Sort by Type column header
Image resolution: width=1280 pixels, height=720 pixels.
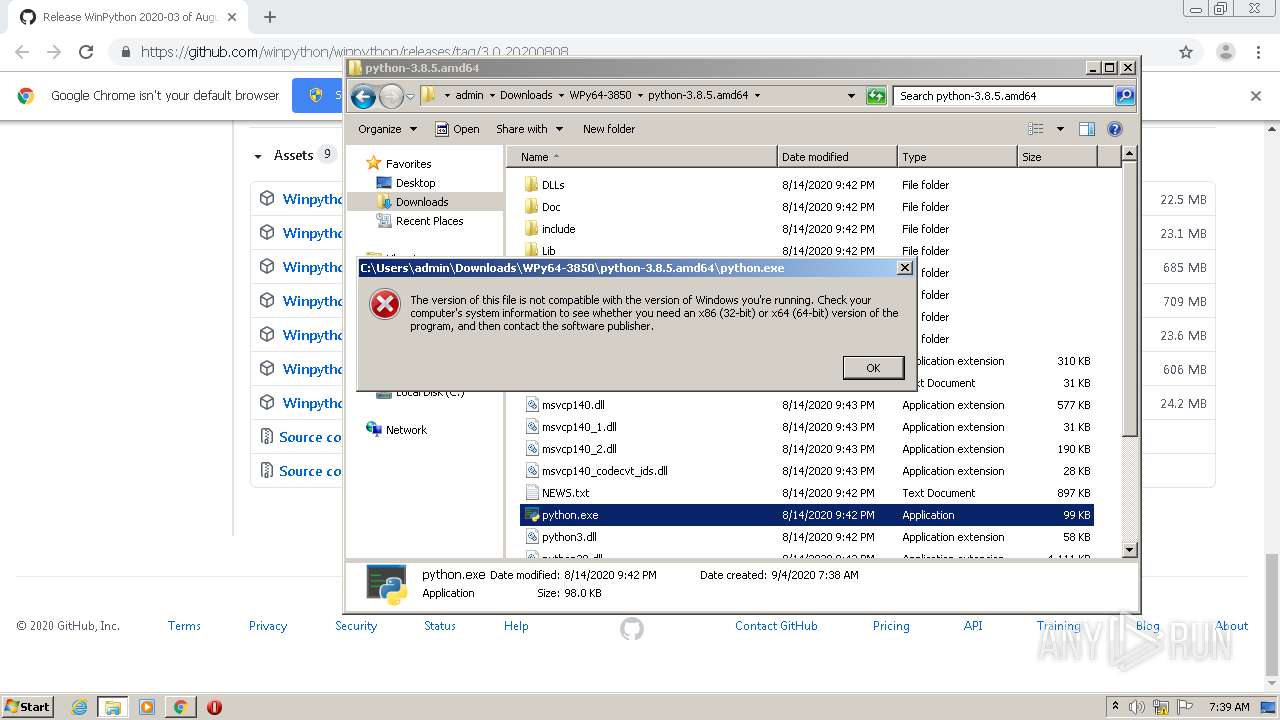coord(957,157)
